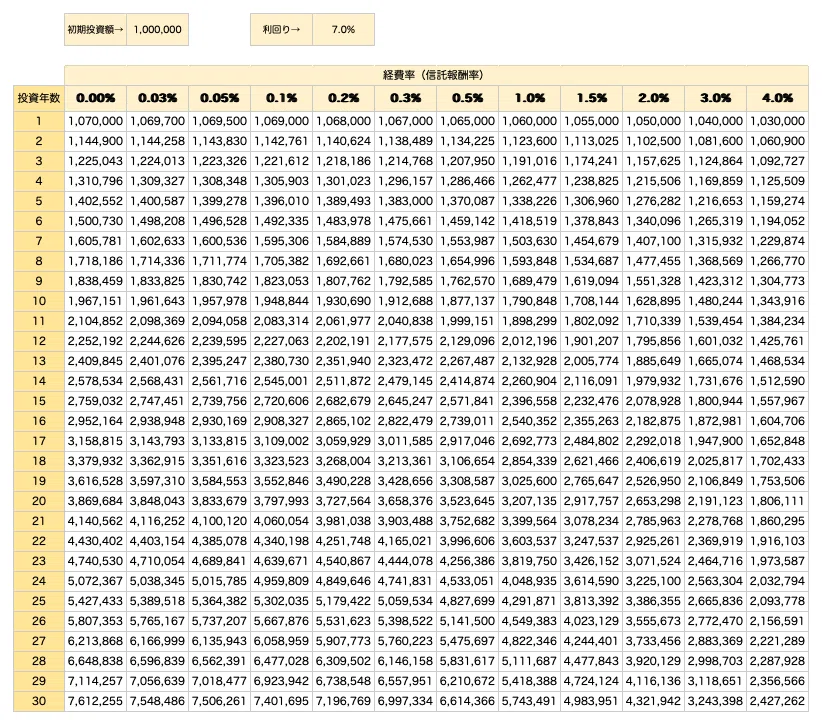Select the initial investment value 1,000,000
The height and width of the screenshot is (720, 824).
(157, 29)
